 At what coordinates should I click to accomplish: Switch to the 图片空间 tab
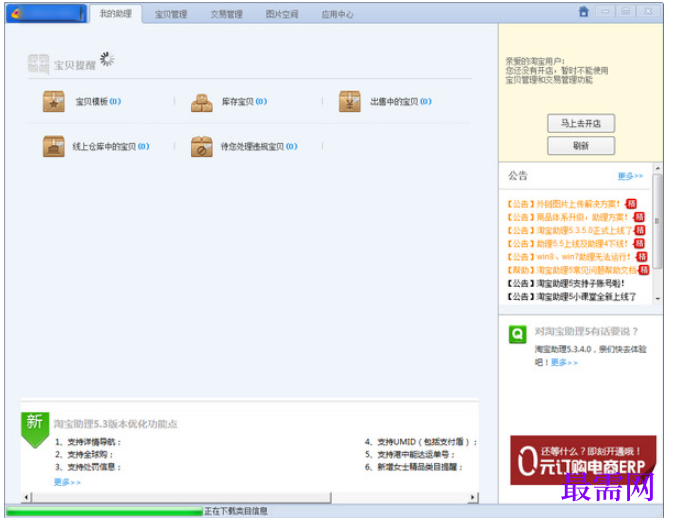(x=282, y=14)
